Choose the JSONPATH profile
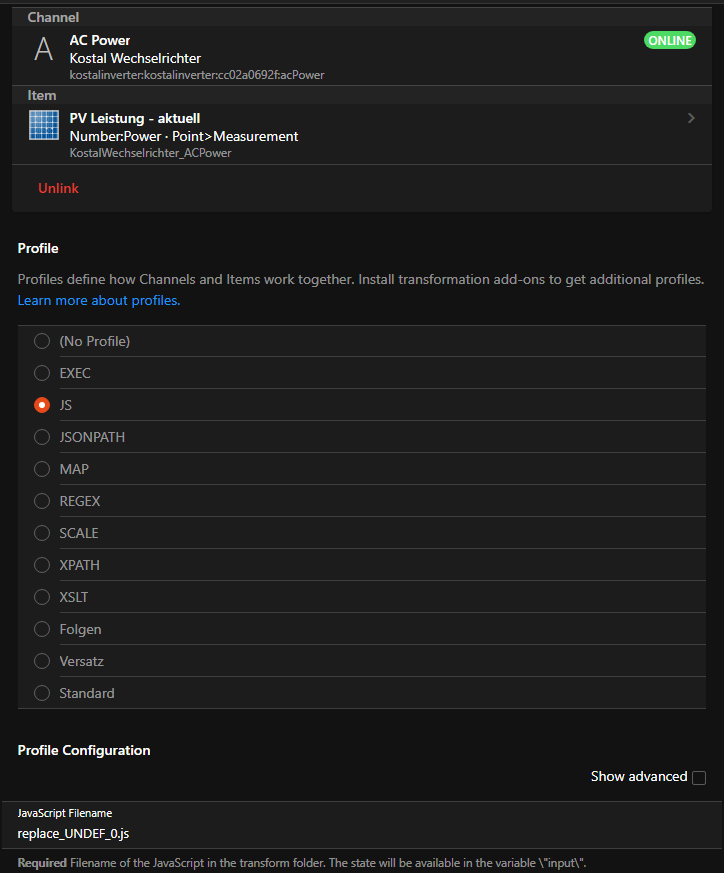 pyautogui.click(x=42, y=437)
